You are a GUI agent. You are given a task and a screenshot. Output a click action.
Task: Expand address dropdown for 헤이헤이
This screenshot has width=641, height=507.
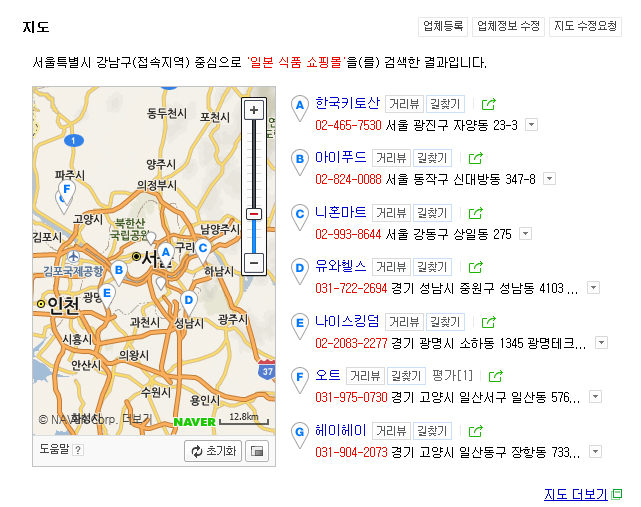(593, 452)
